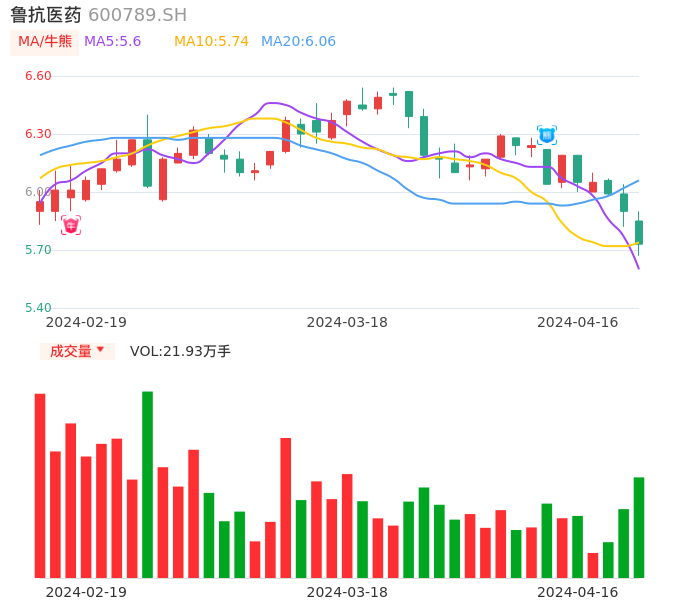Toggle the MA5 line legend
This screenshot has height=606, width=686.
112,41
